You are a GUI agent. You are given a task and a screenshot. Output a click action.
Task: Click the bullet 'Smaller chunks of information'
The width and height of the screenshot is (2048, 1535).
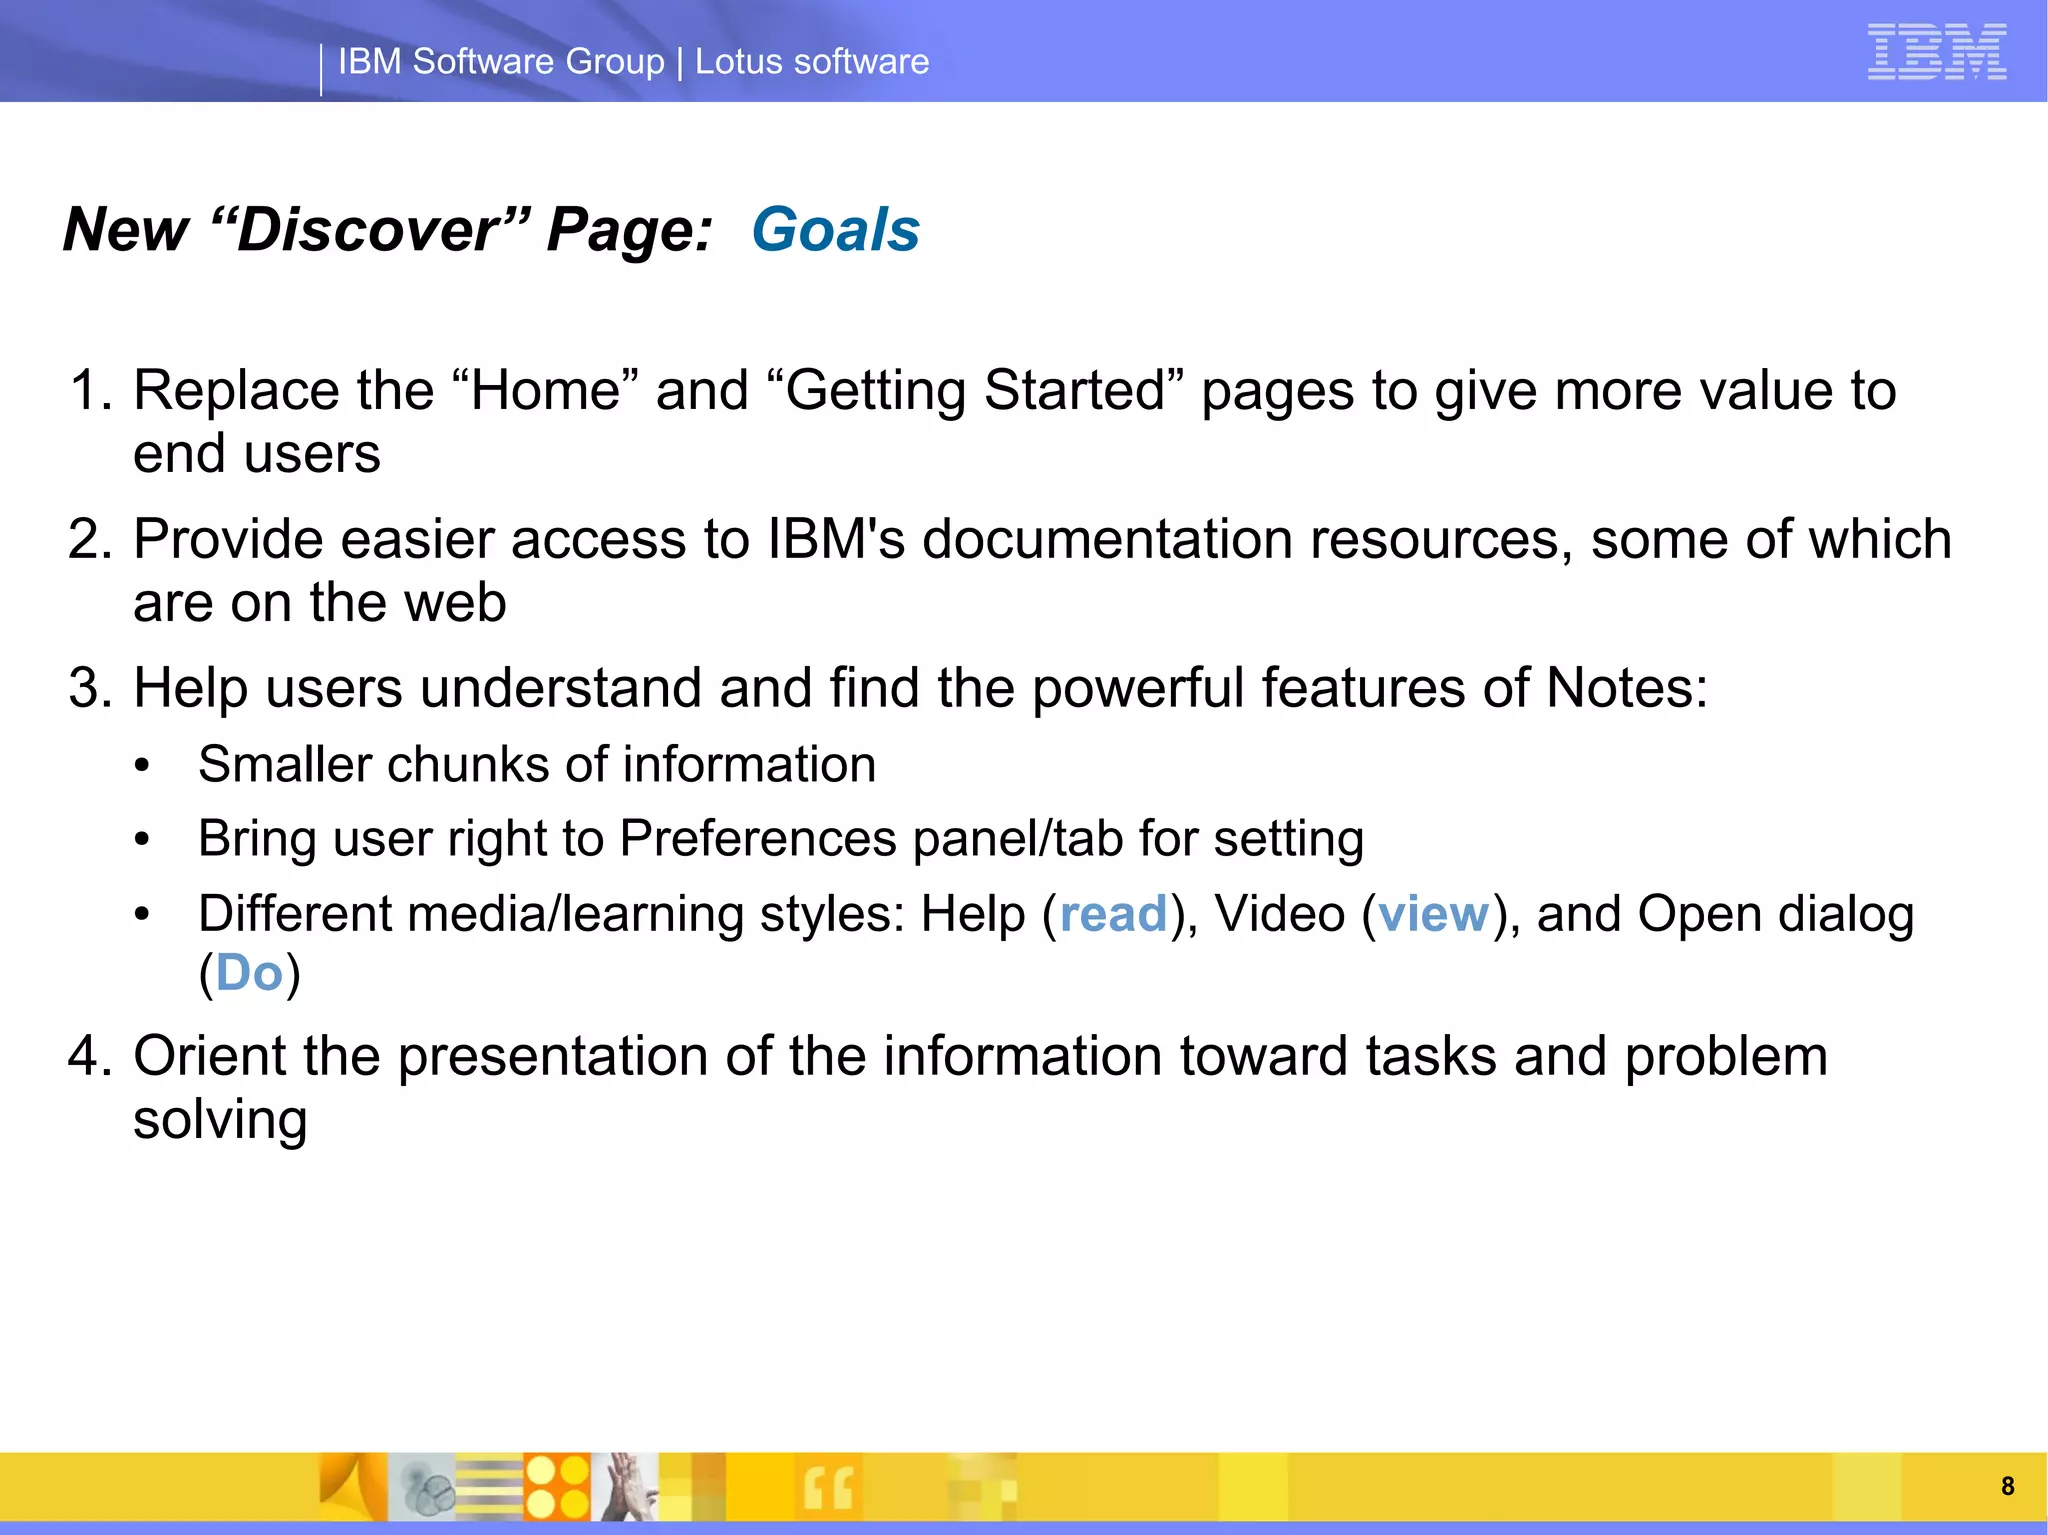pos(537,765)
